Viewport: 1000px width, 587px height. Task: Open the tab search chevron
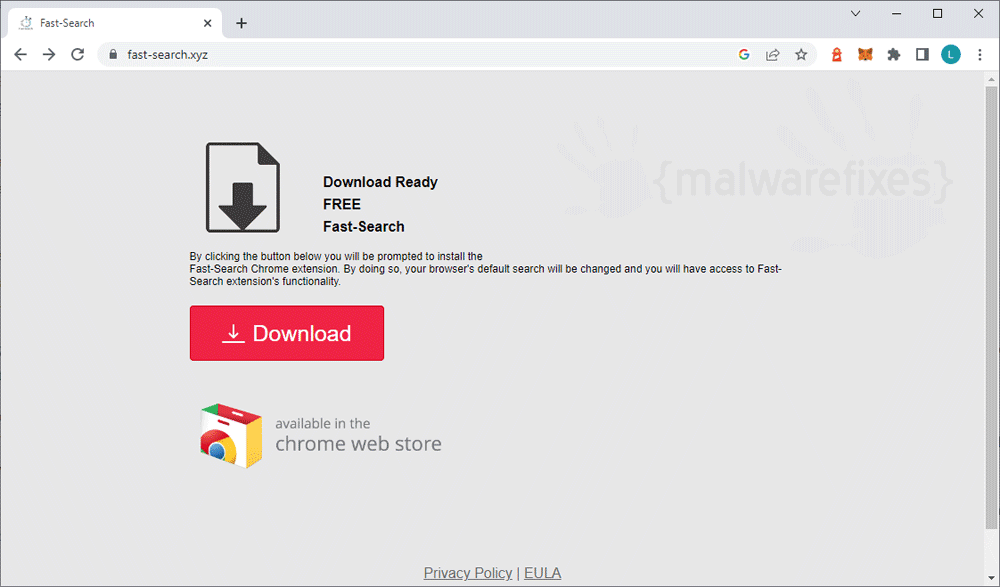[x=856, y=13]
